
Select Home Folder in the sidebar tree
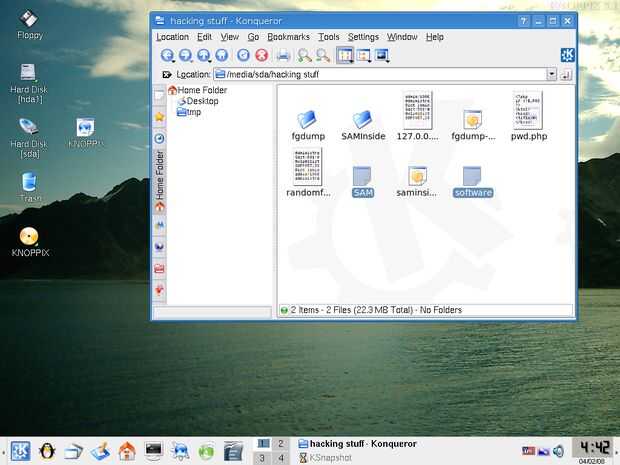[x=198, y=90]
